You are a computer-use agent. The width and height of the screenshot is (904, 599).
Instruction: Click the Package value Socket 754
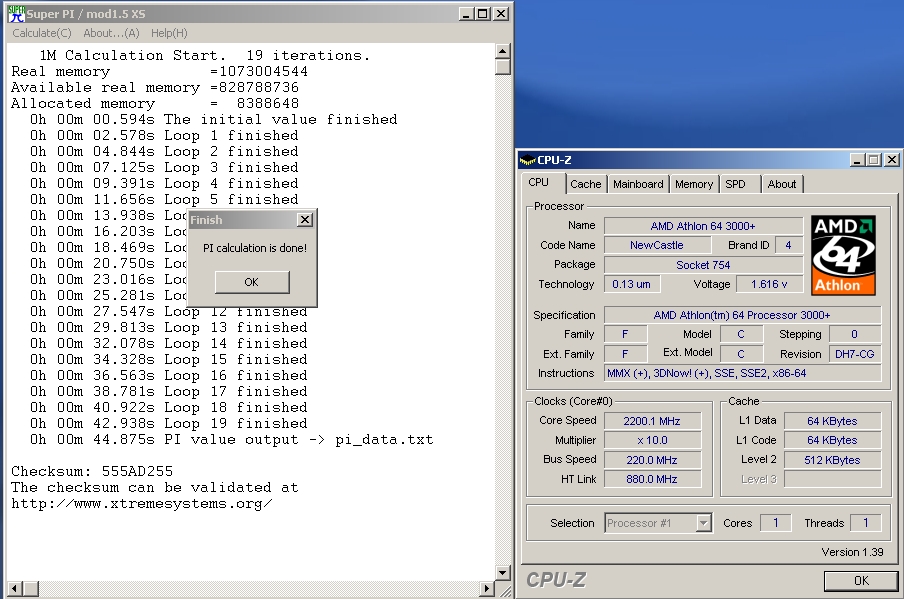pos(703,265)
